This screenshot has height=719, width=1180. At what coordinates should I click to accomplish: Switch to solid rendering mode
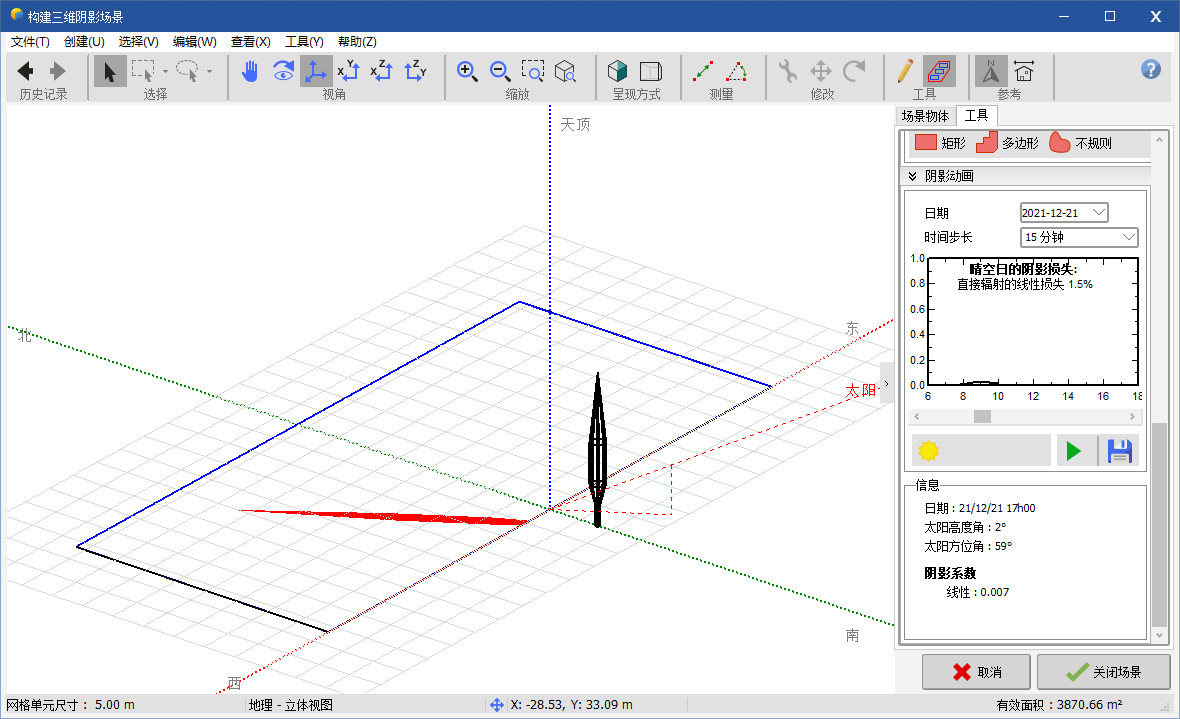[x=618, y=72]
